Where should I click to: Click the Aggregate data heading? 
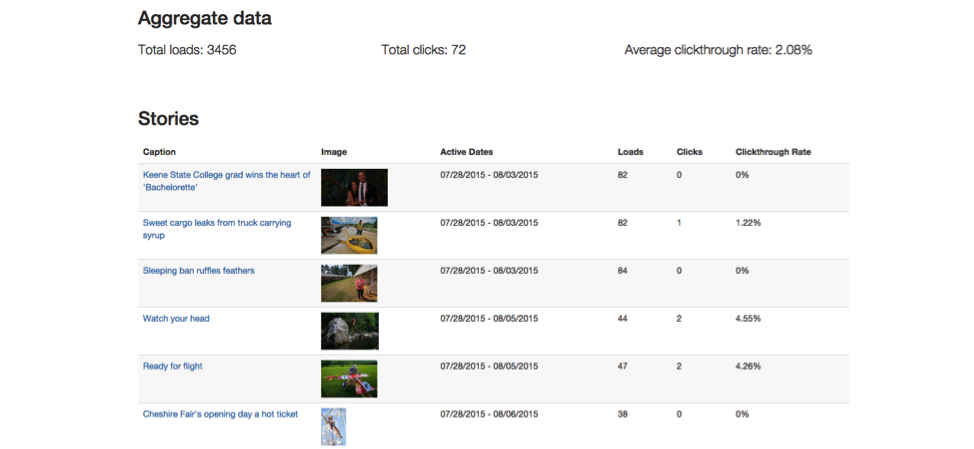204,19
